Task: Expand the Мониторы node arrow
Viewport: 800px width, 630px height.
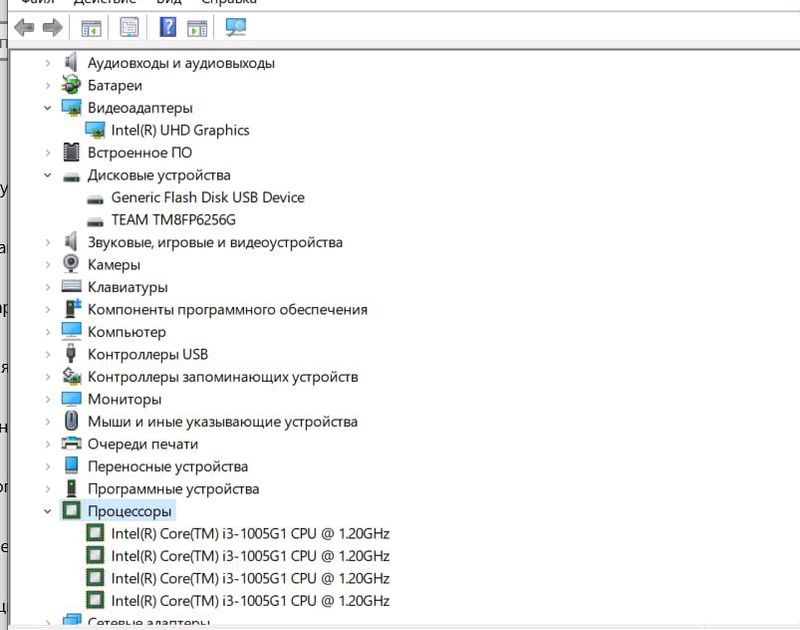Action: point(47,399)
